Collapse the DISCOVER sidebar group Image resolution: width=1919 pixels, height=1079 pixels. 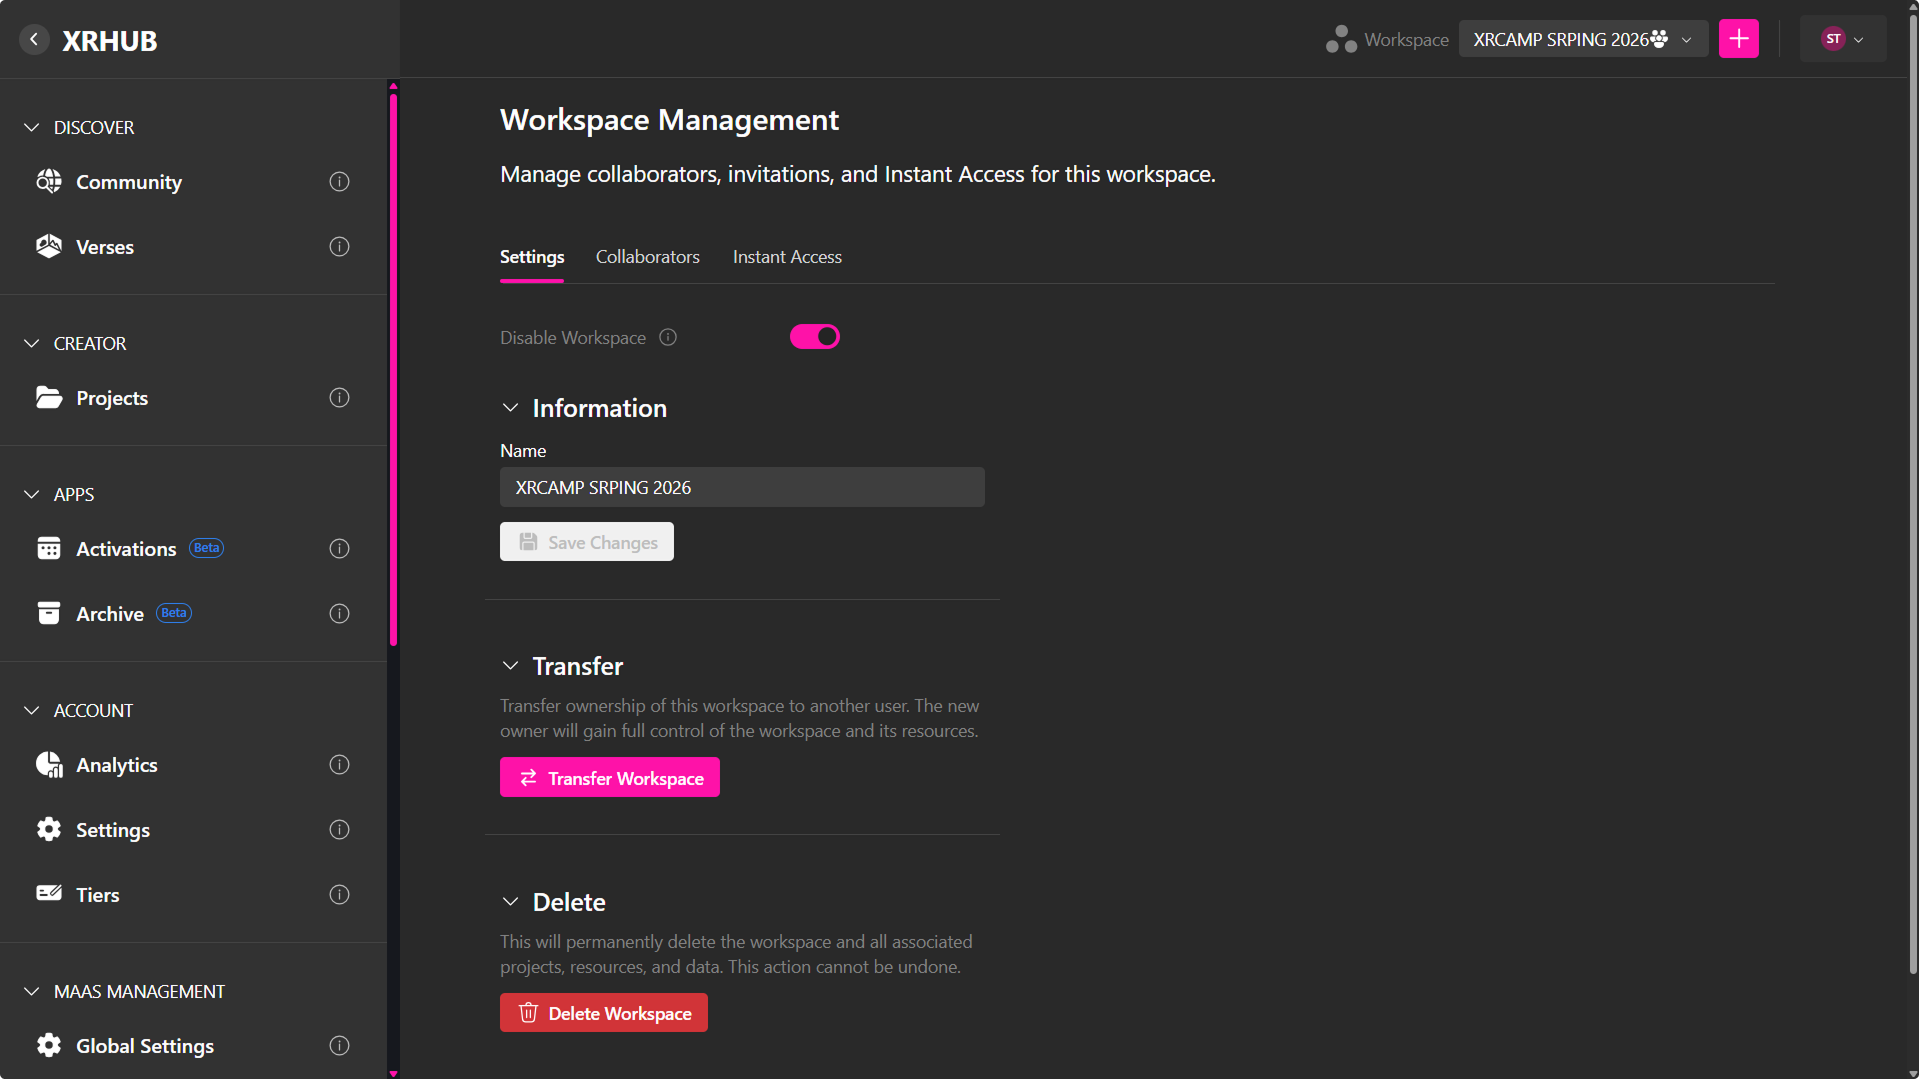[x=32, y=128]
